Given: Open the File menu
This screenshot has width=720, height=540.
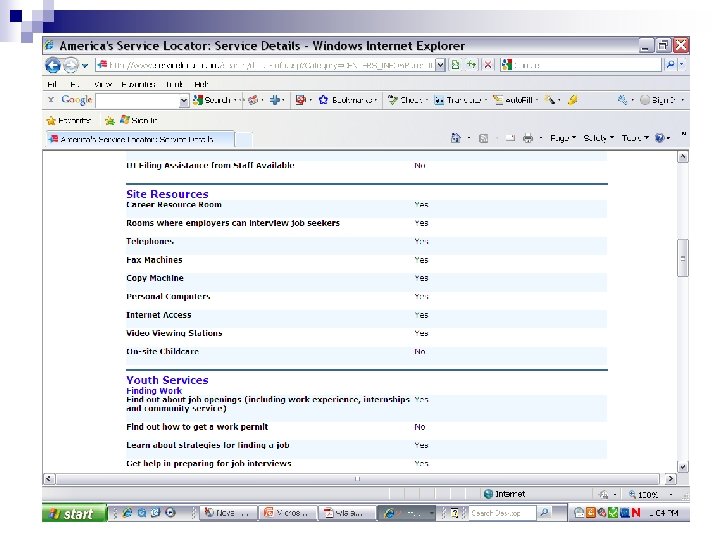Looking at the screenshot, I should pos(52,84).
